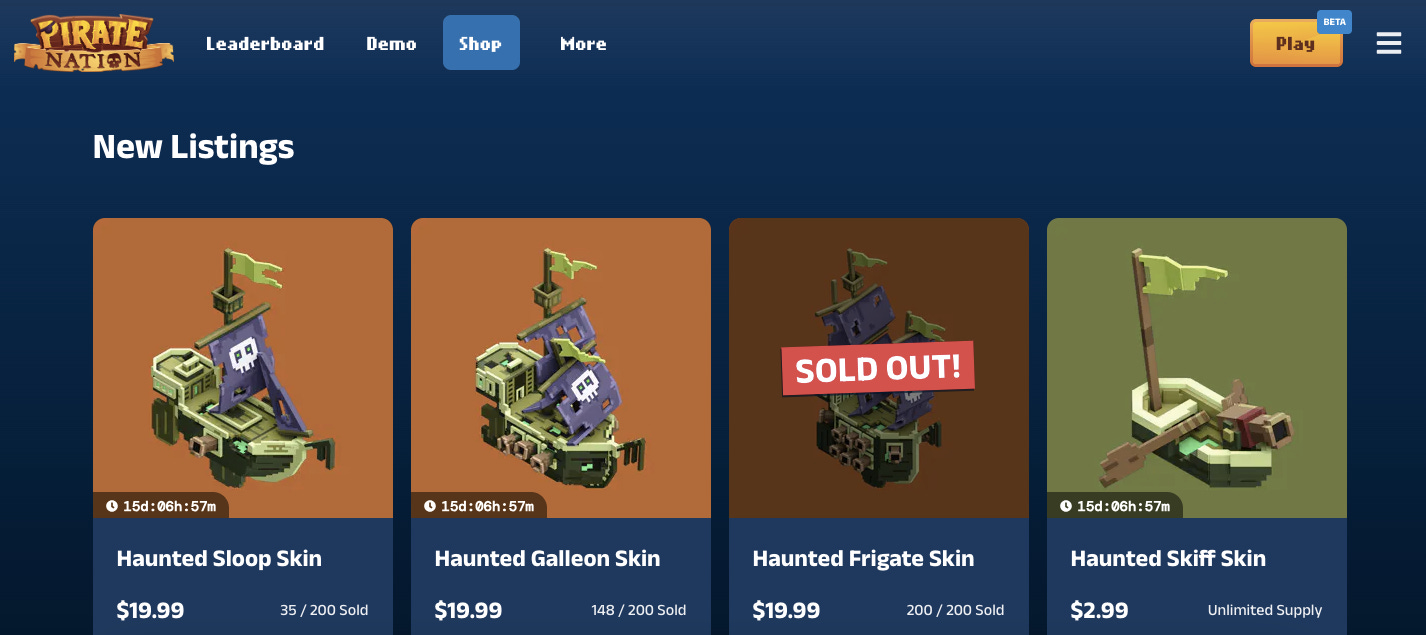Click the Haunted Sloop Skin title

219,558
